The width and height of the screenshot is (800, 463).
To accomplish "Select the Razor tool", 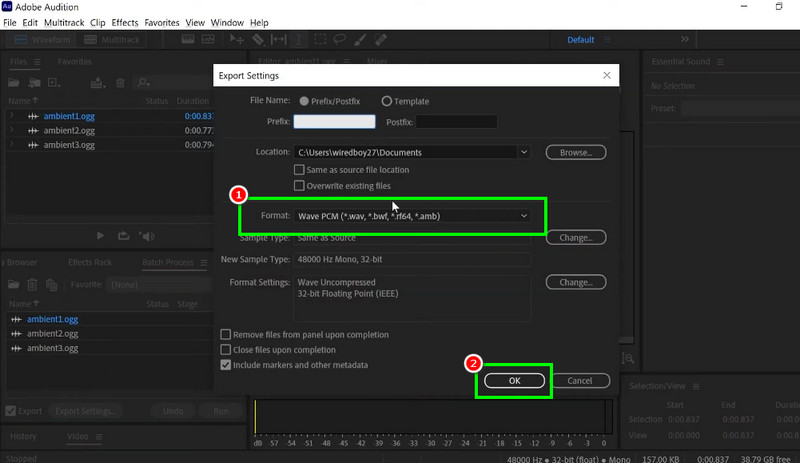I will pos(258,39).
